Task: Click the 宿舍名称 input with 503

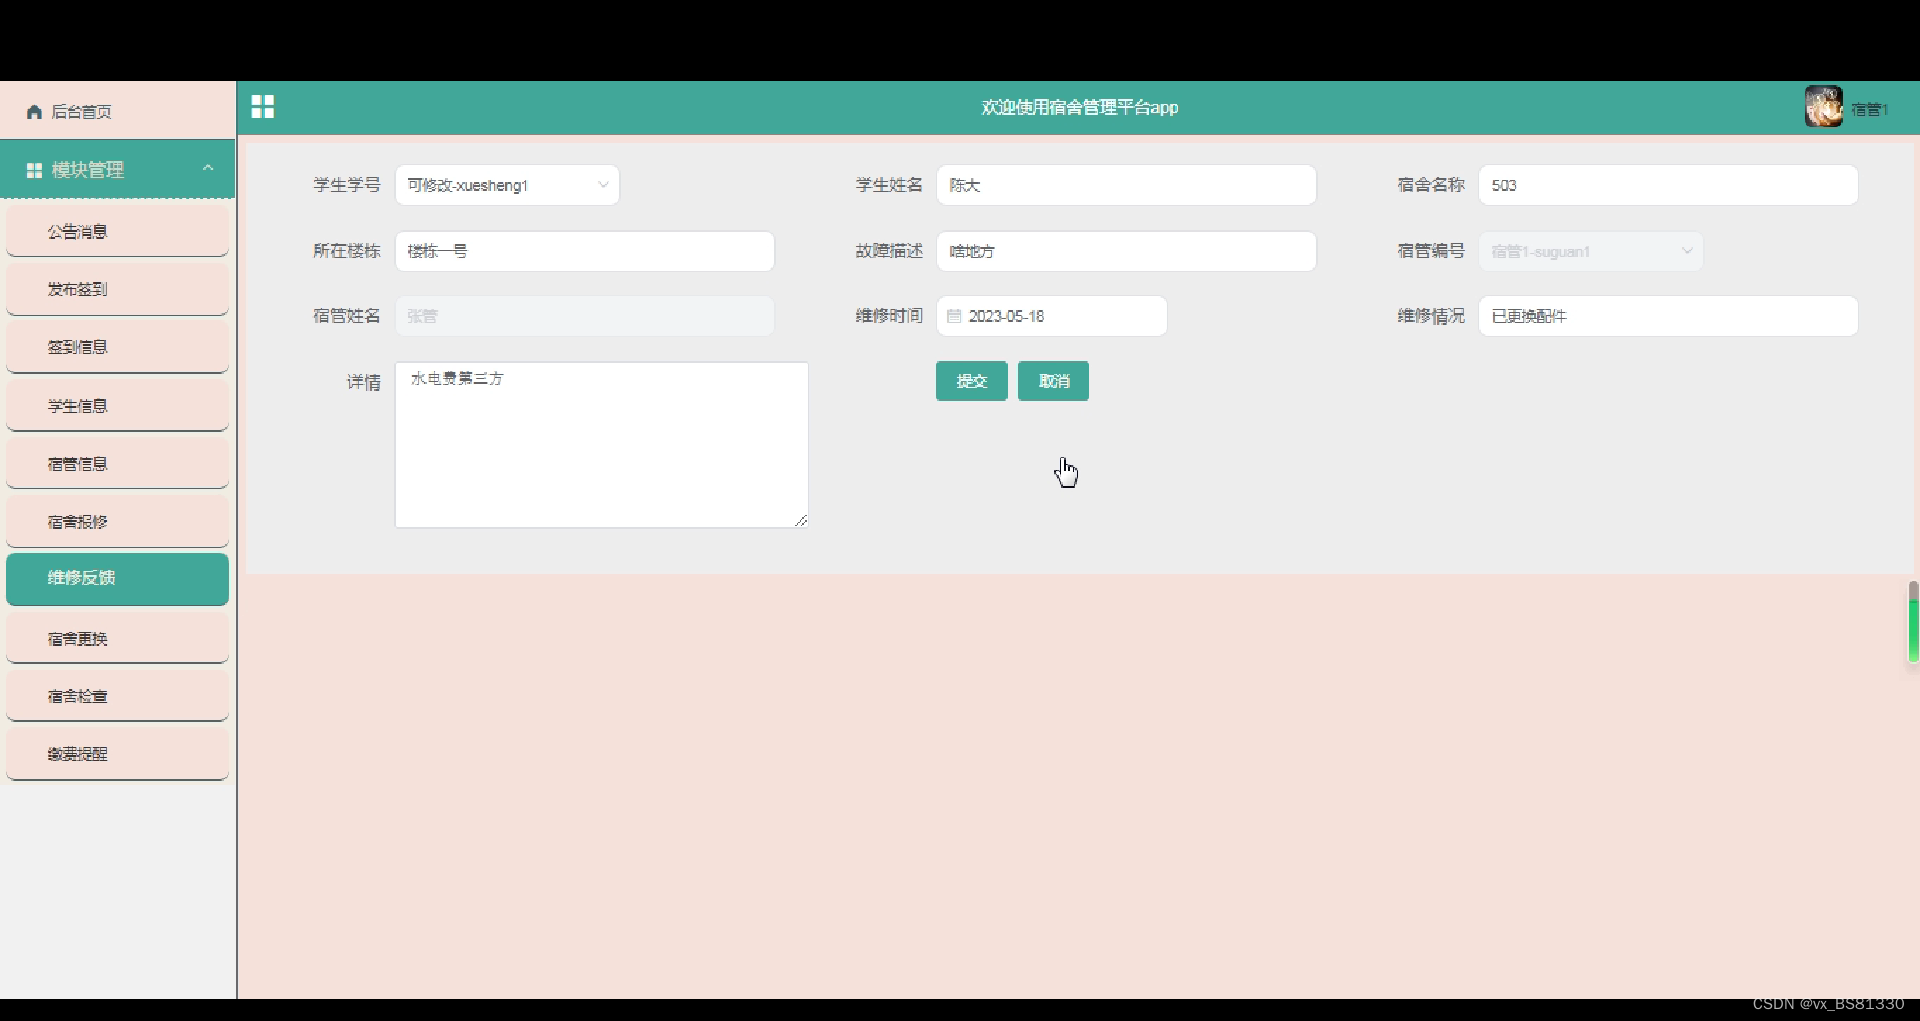Action: [1668, 185]
